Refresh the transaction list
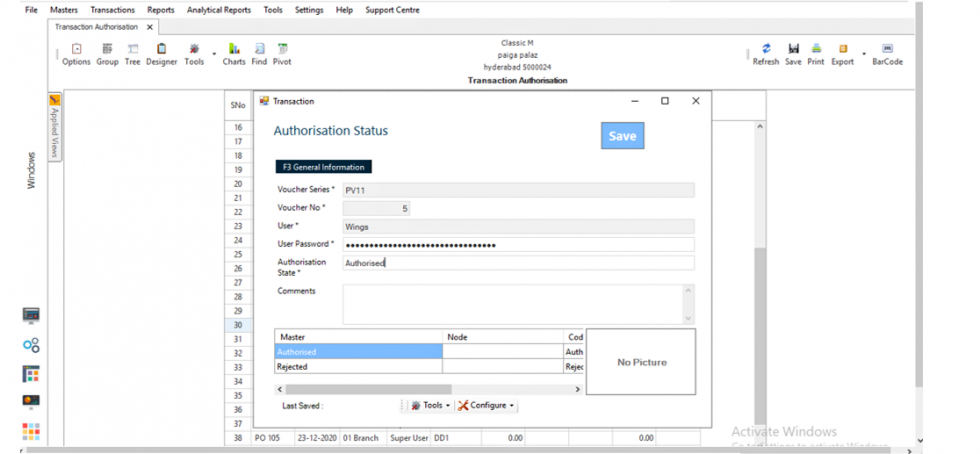 click(x=765, y=54)
